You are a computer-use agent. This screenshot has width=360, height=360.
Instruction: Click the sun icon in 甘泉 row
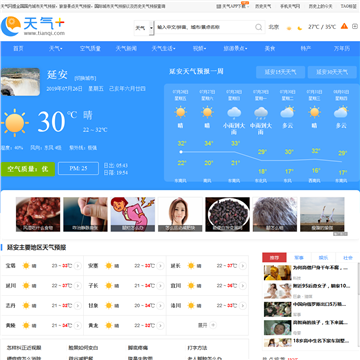108,305
